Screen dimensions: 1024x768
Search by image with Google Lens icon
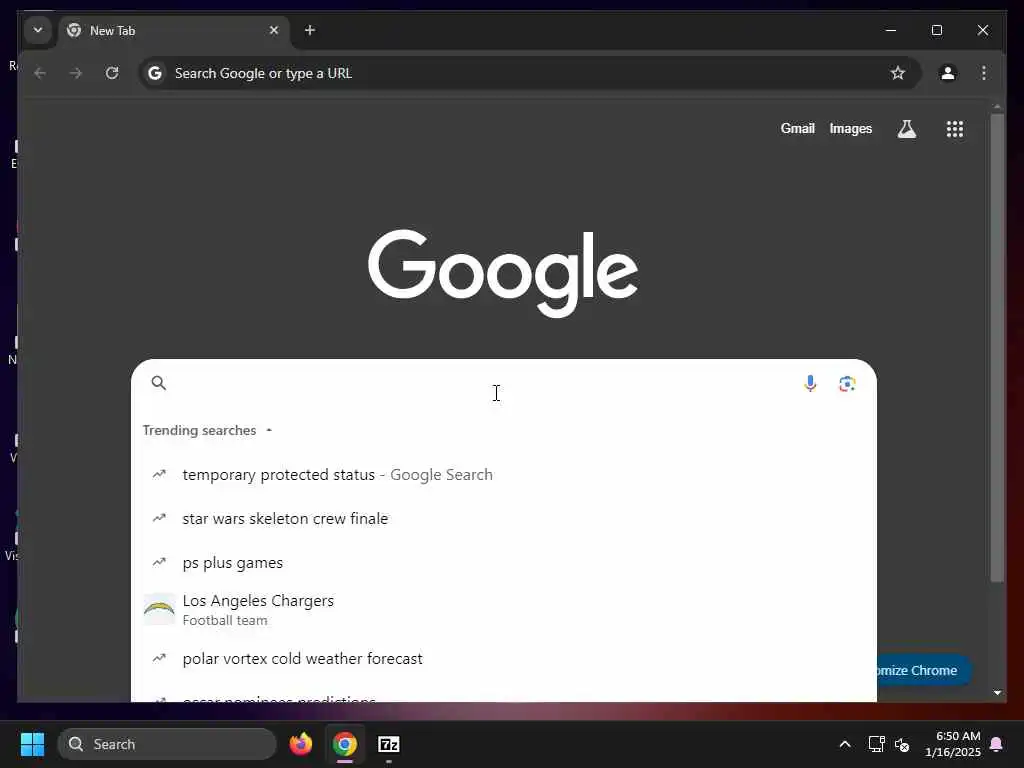[x=847, y=383]
